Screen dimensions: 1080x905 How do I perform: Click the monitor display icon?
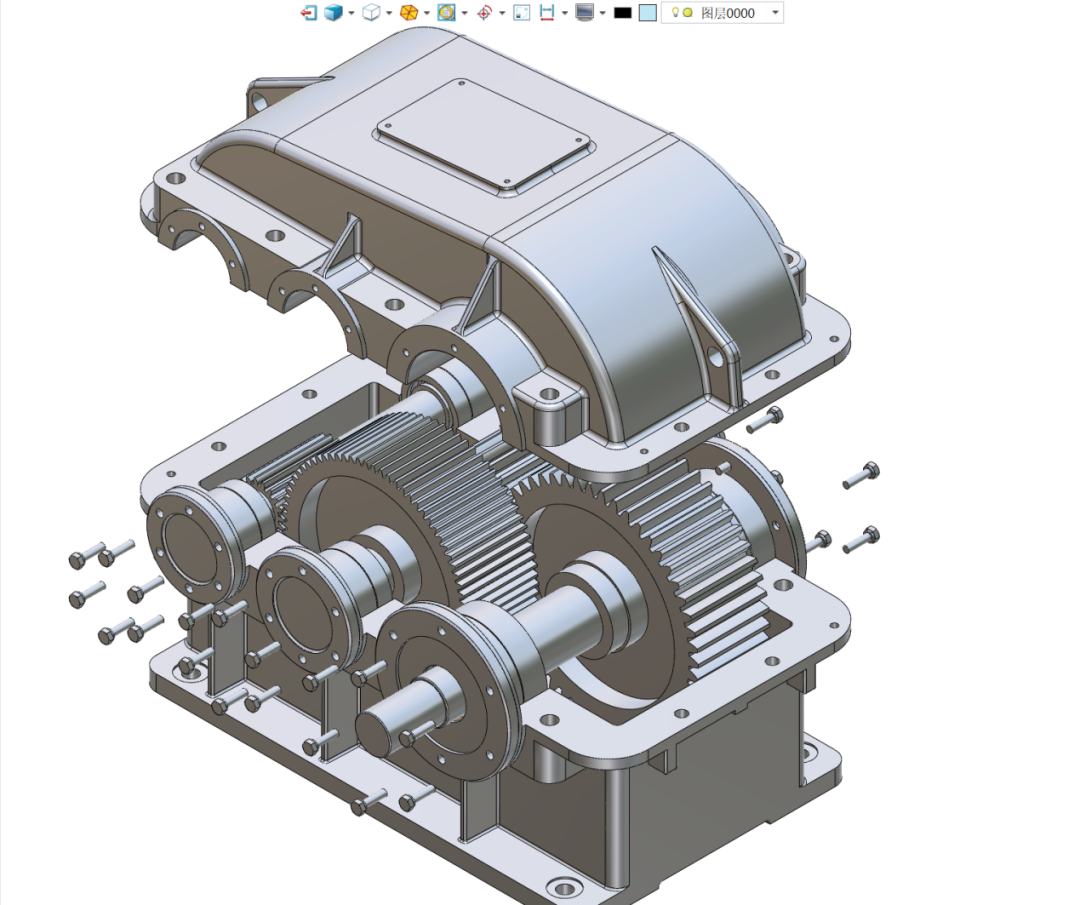point(585,12)
